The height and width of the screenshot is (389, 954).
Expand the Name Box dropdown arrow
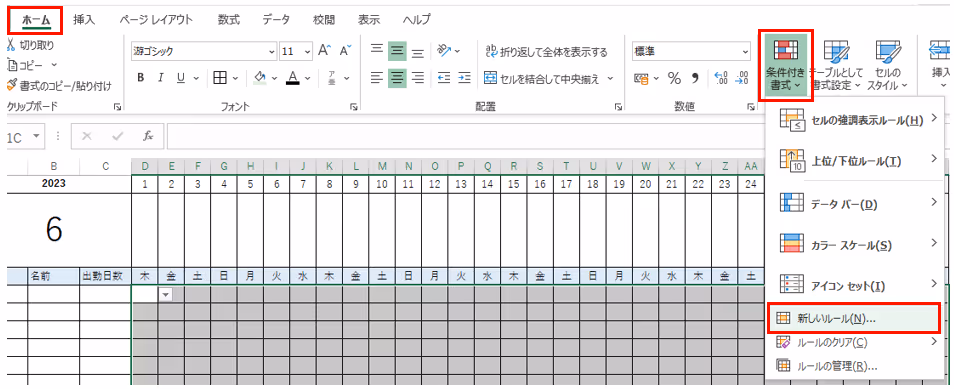(37, 136)
